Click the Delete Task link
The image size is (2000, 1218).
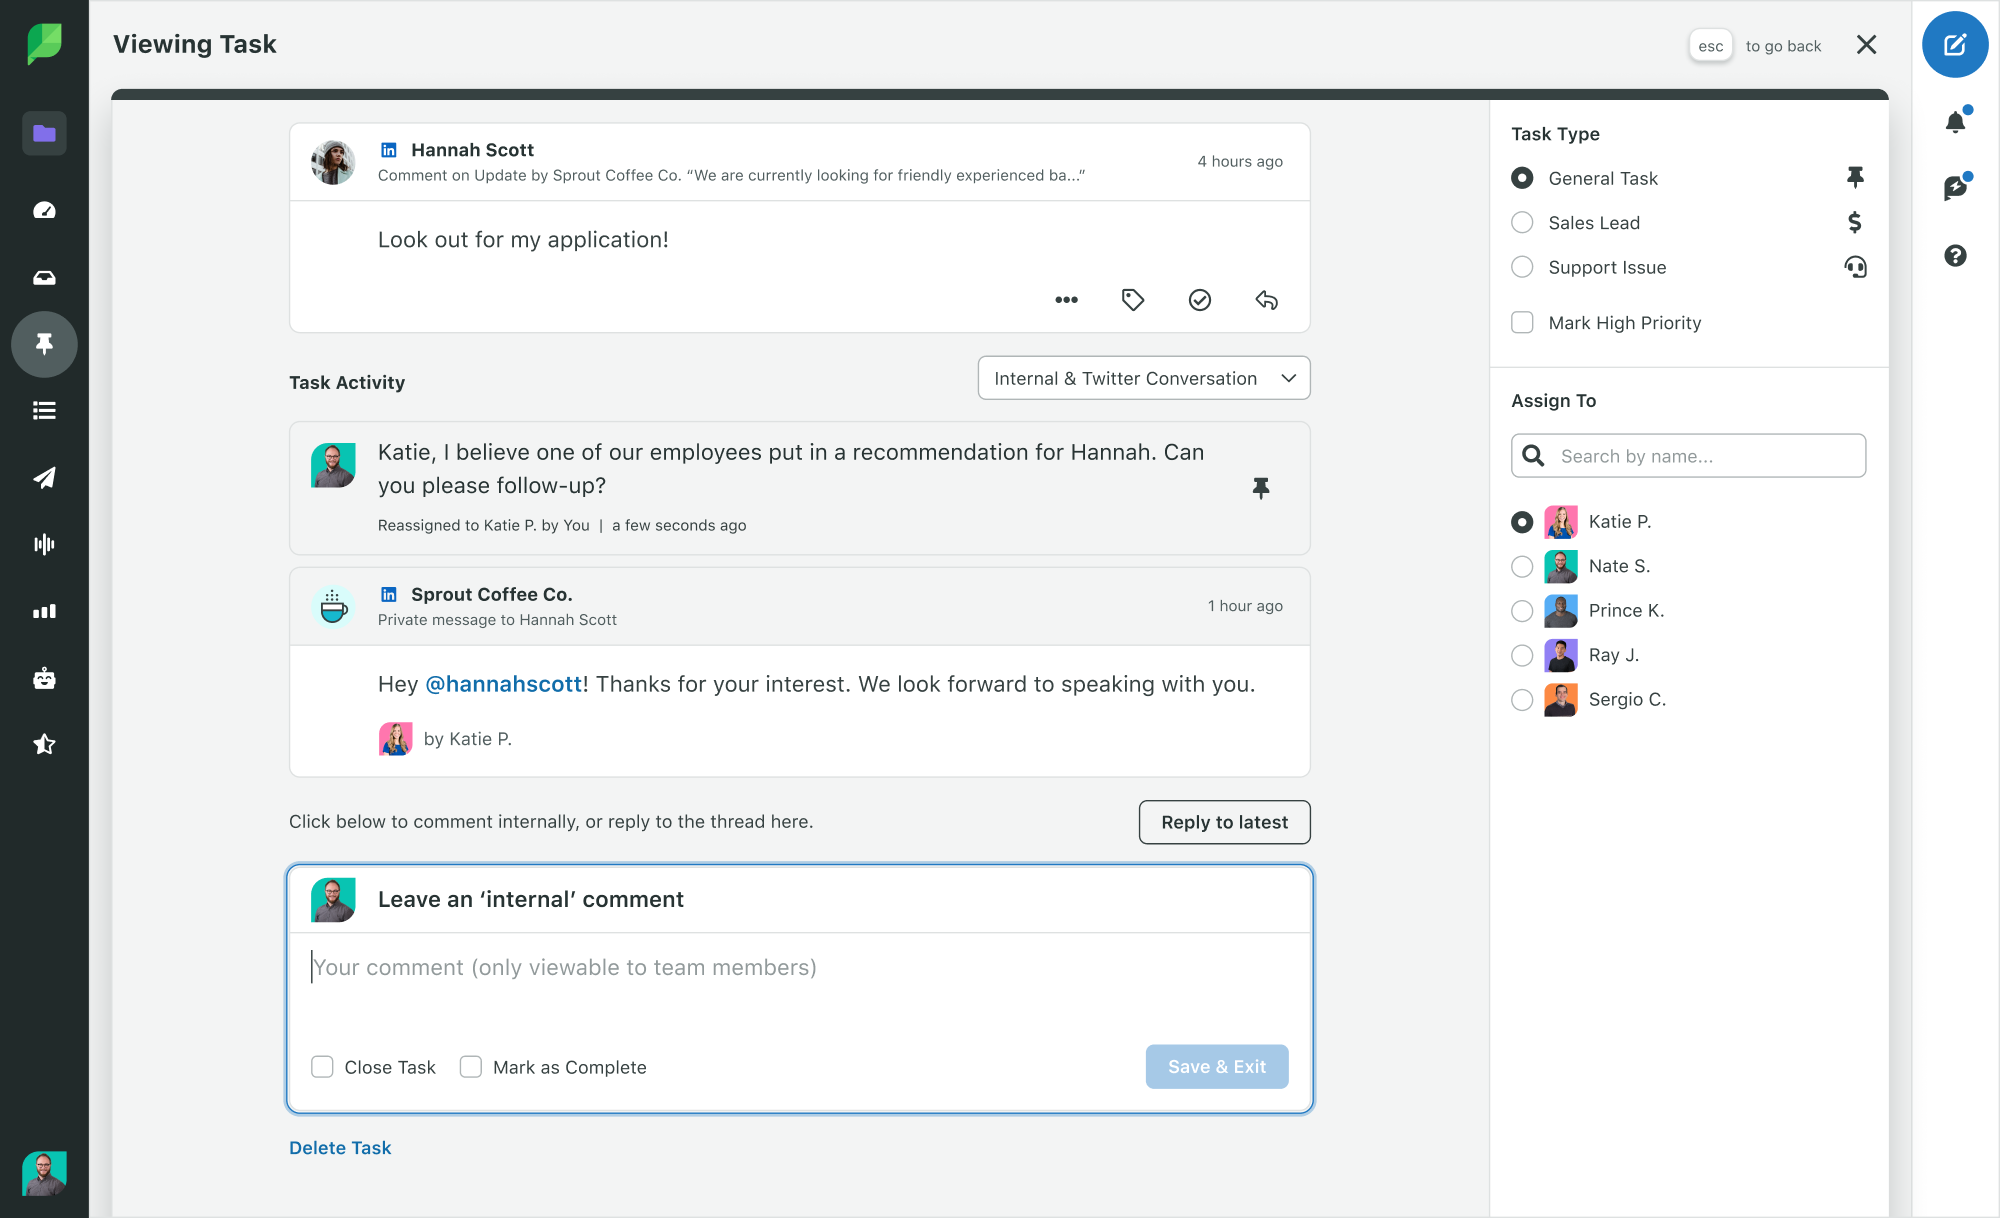340,1147
